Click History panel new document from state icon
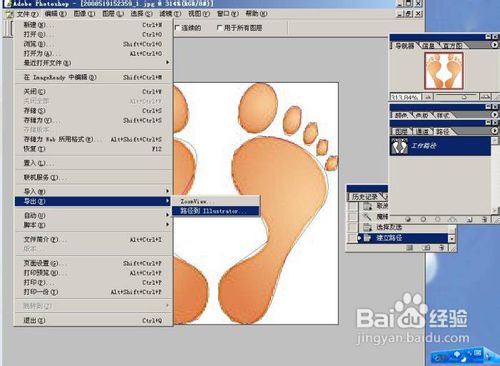 pyautogui.click(x=410, y=247)
